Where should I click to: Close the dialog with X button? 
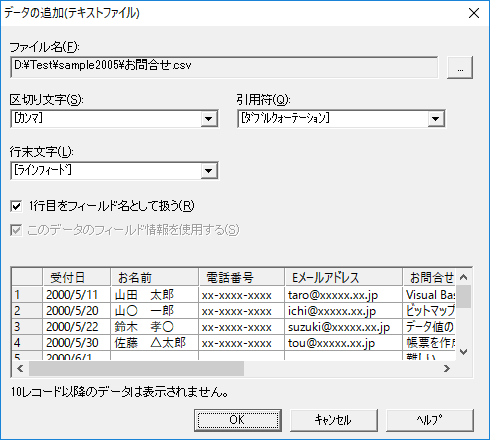[474, 13]
